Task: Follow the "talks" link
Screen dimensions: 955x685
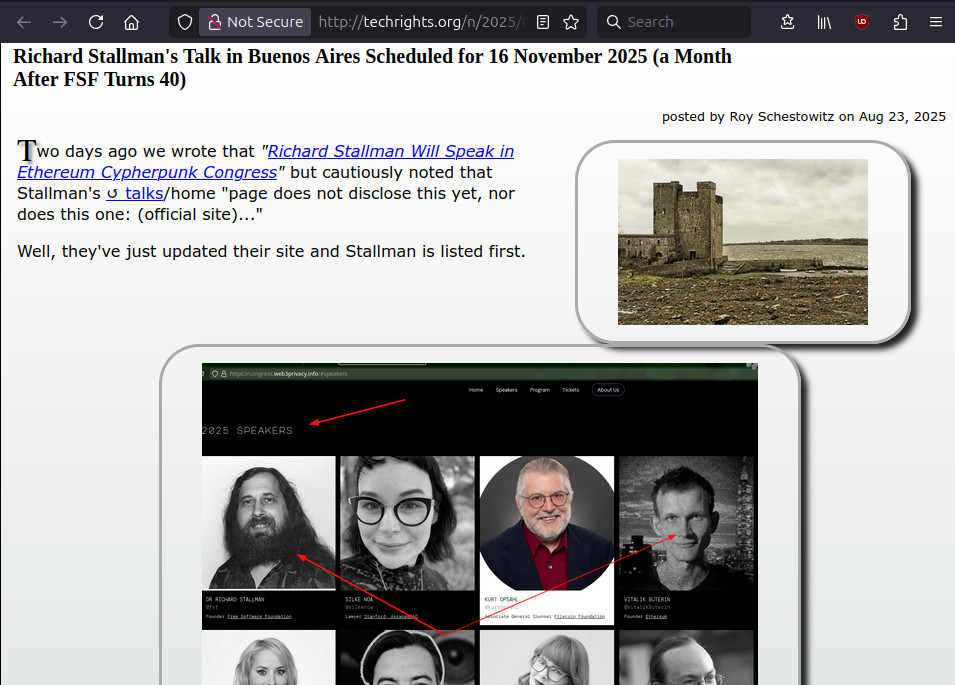Action: [135, 194]
